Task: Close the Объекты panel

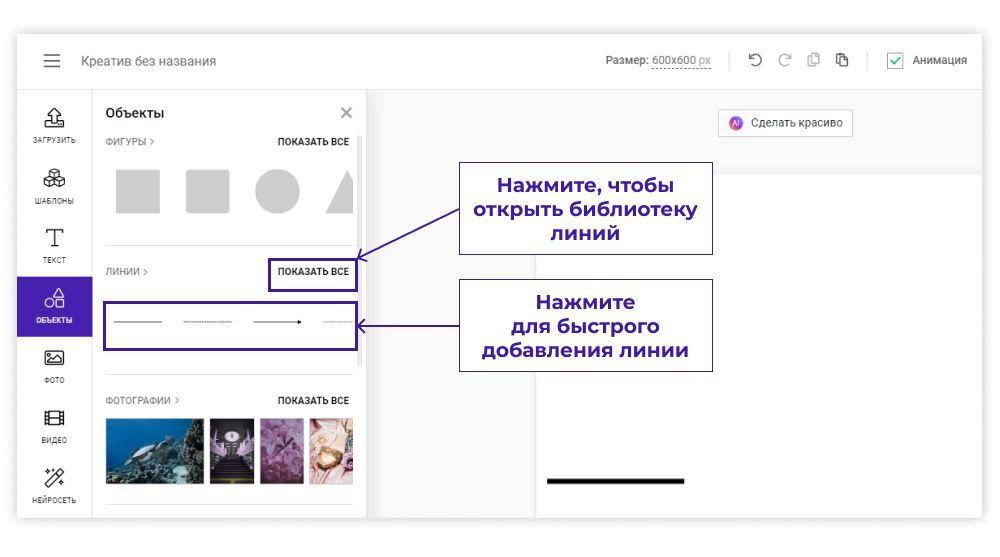Action: click(346, 113)
